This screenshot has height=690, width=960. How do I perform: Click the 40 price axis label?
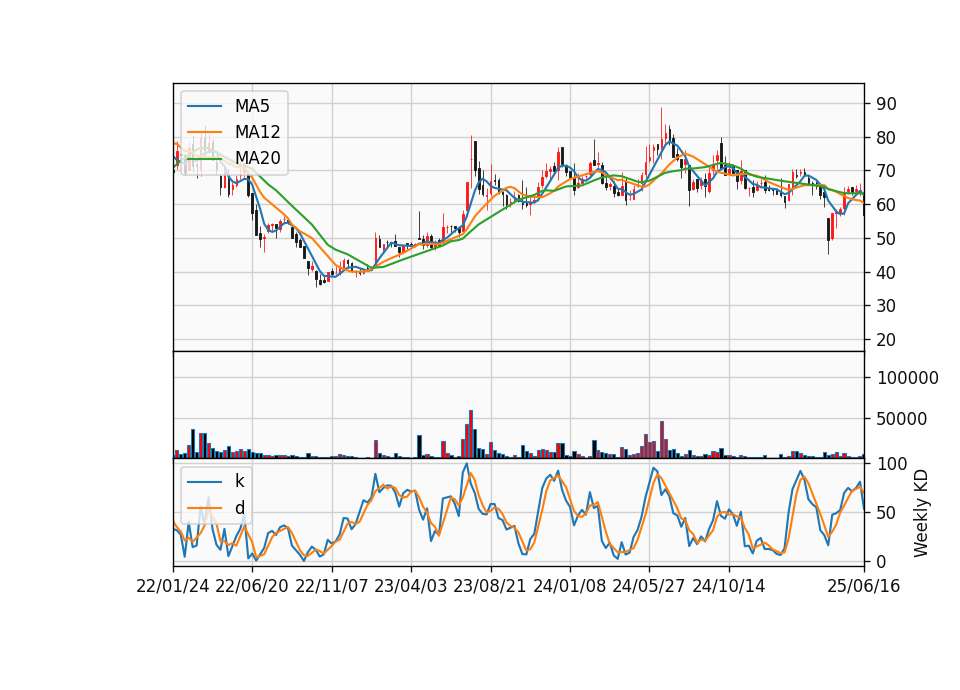[886, 272]
